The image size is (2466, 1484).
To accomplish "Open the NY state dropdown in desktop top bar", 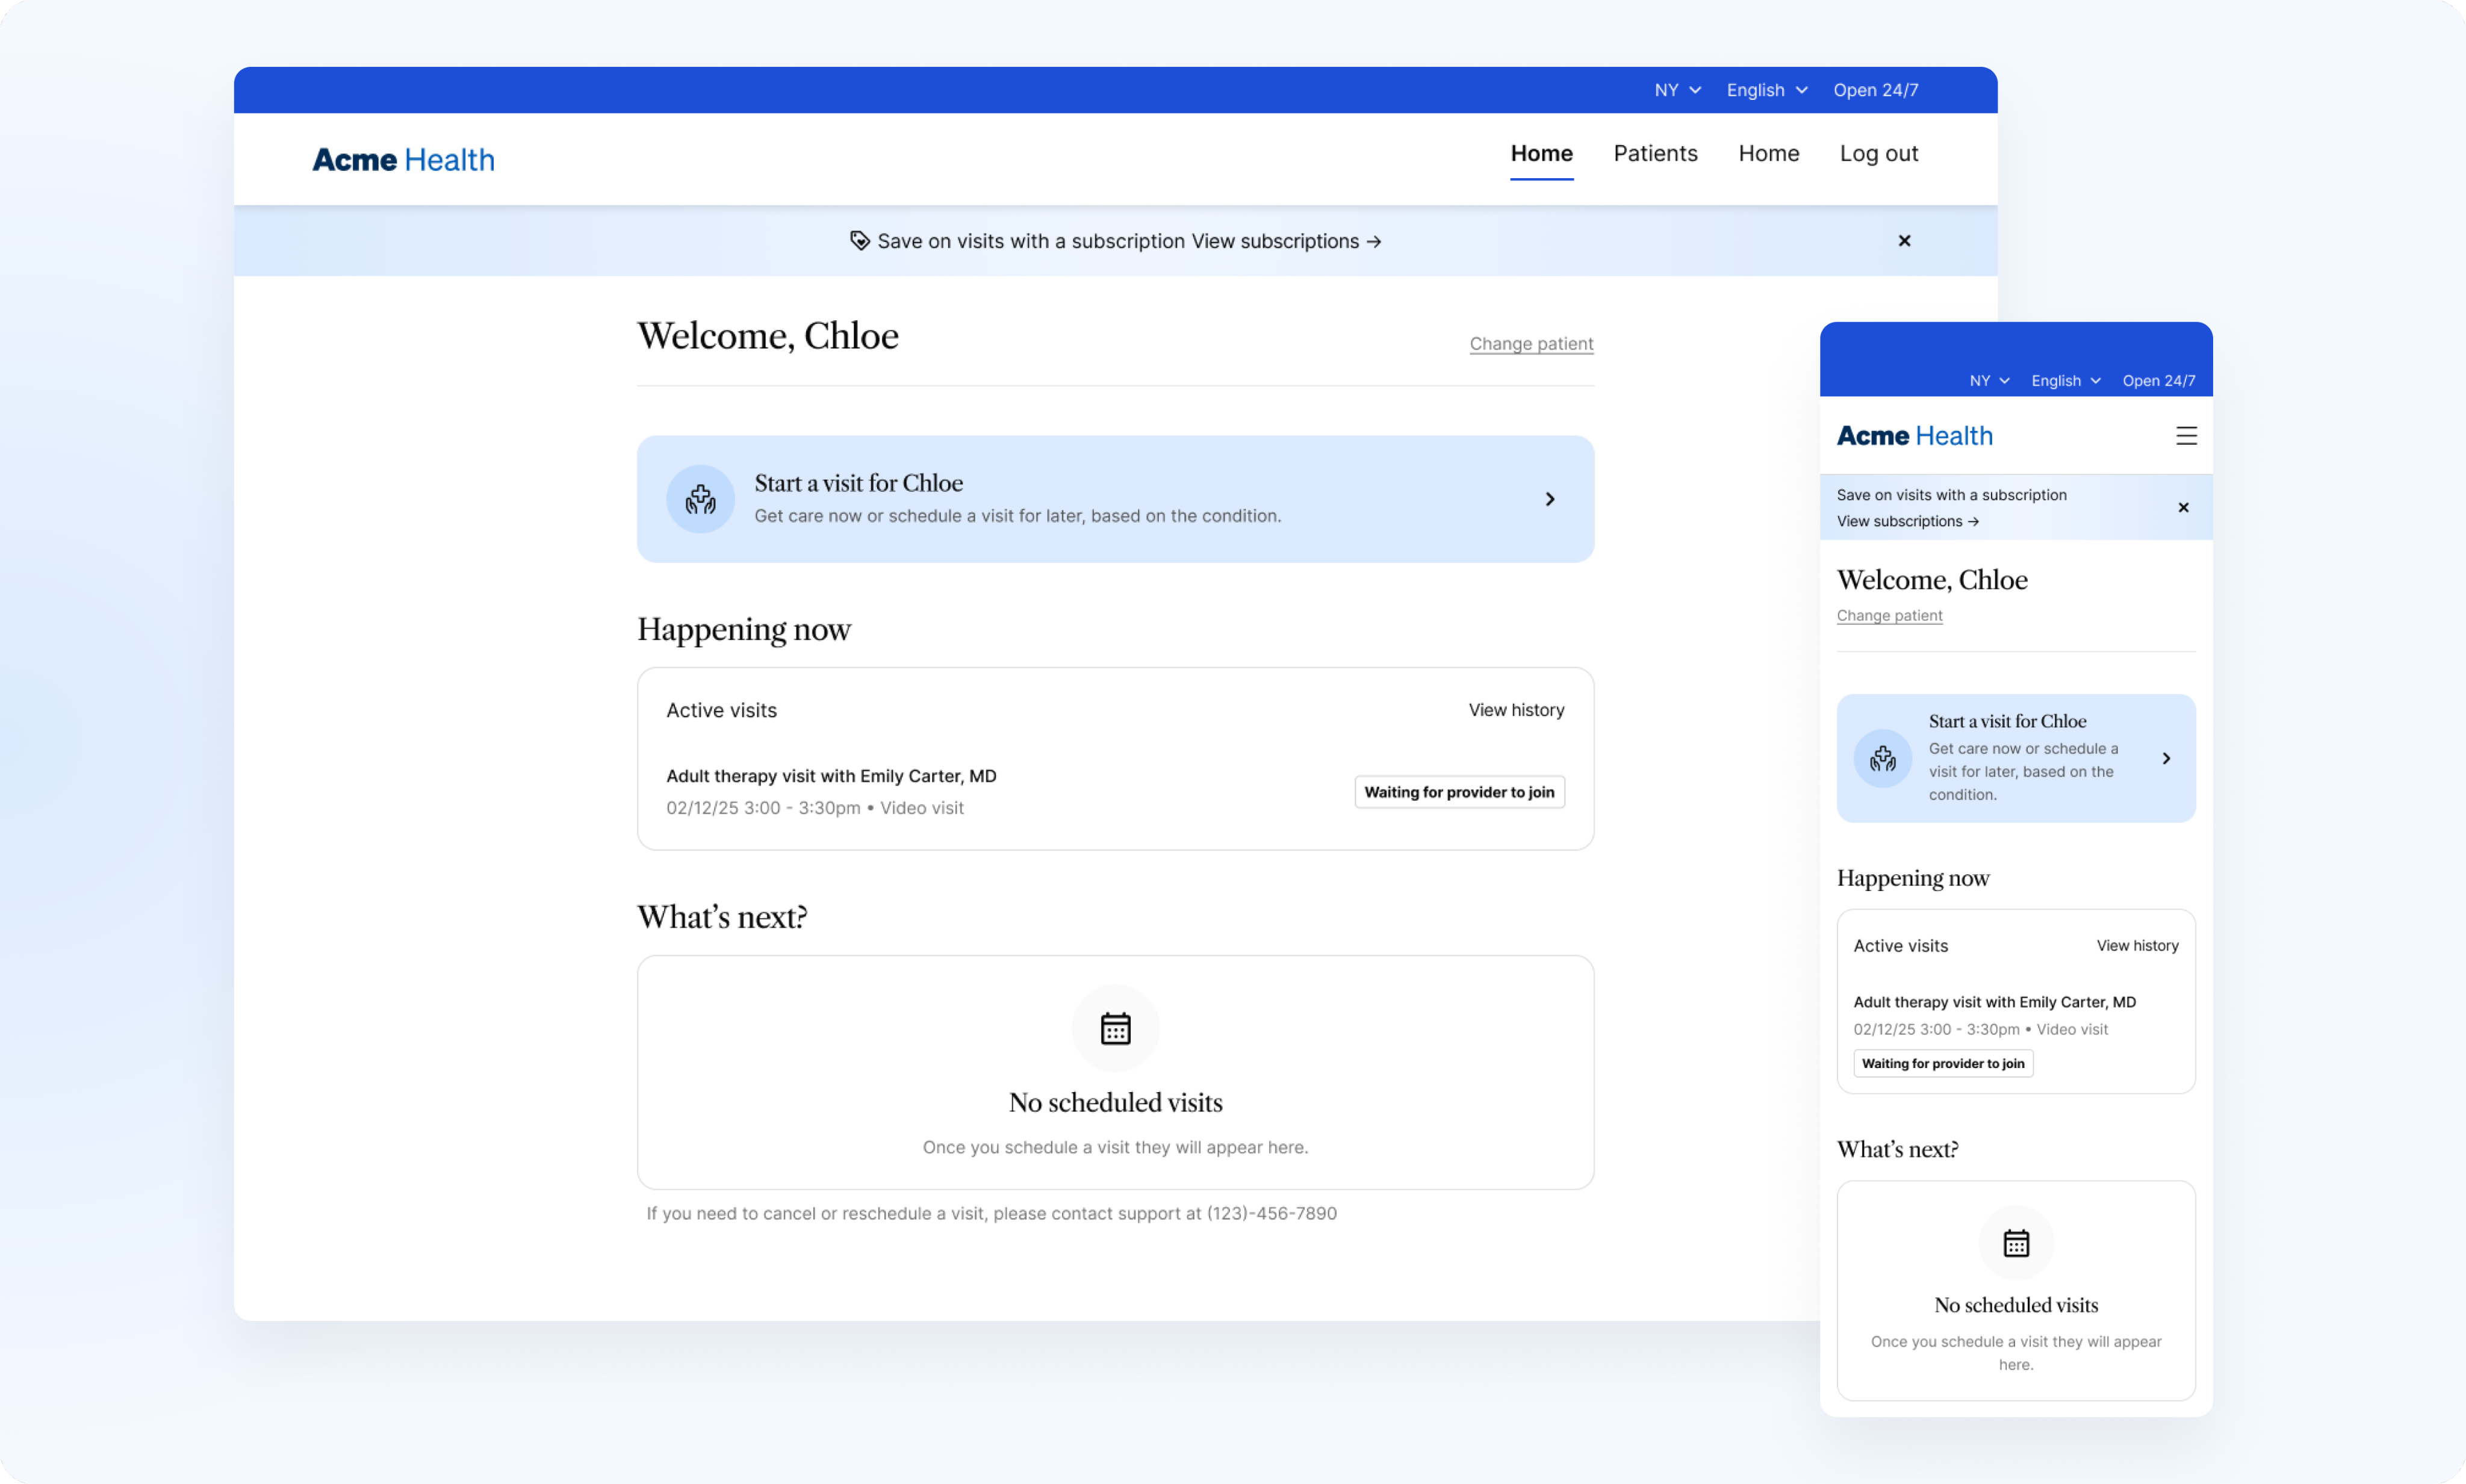I will (x=1677, y=90).
